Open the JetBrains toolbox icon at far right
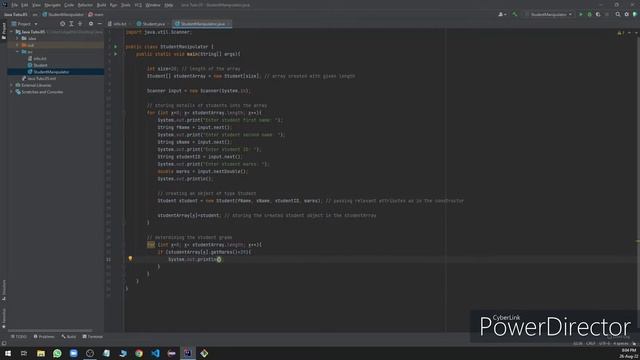Screen dimensions: 640x360 click(635, 14)
